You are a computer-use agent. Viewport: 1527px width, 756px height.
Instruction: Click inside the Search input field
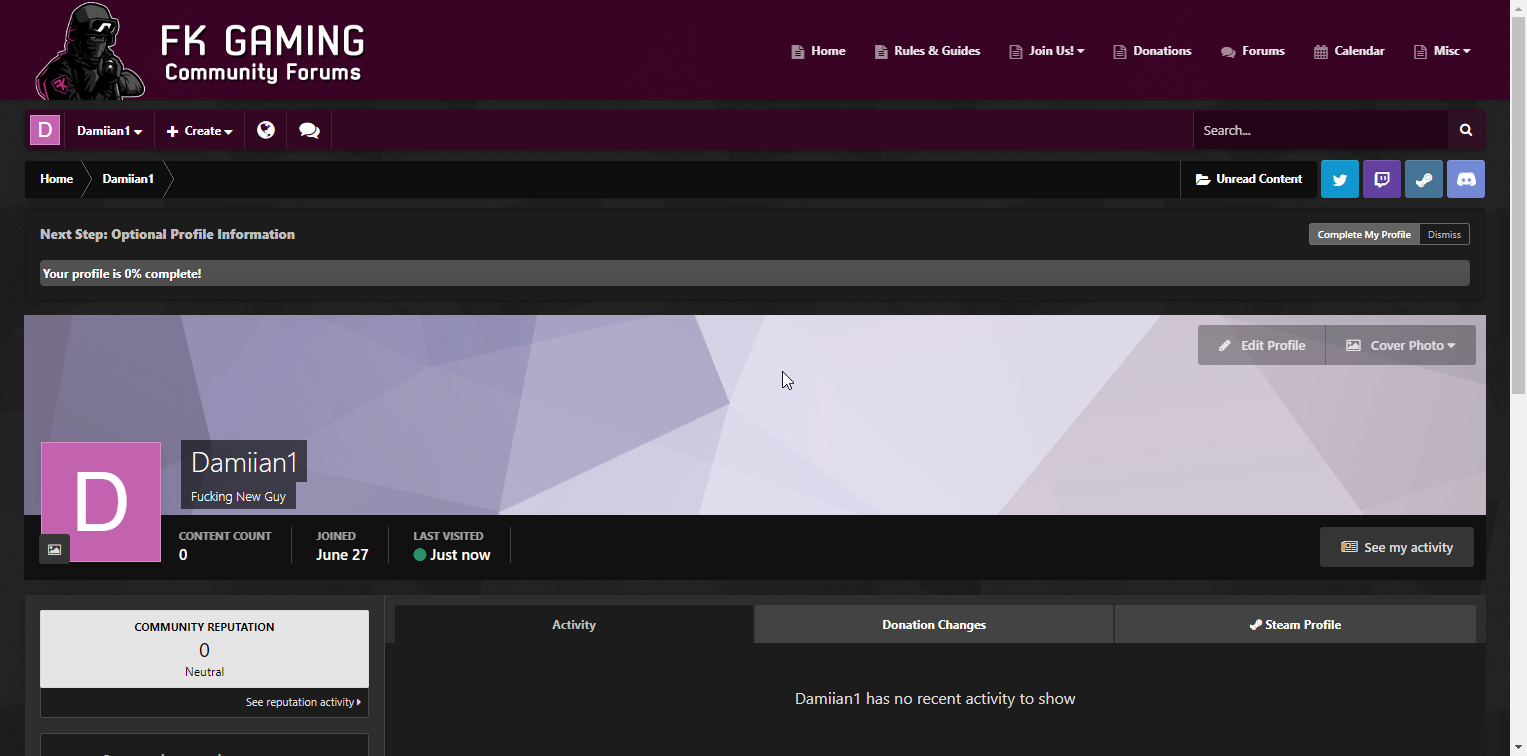[1320, 131]
